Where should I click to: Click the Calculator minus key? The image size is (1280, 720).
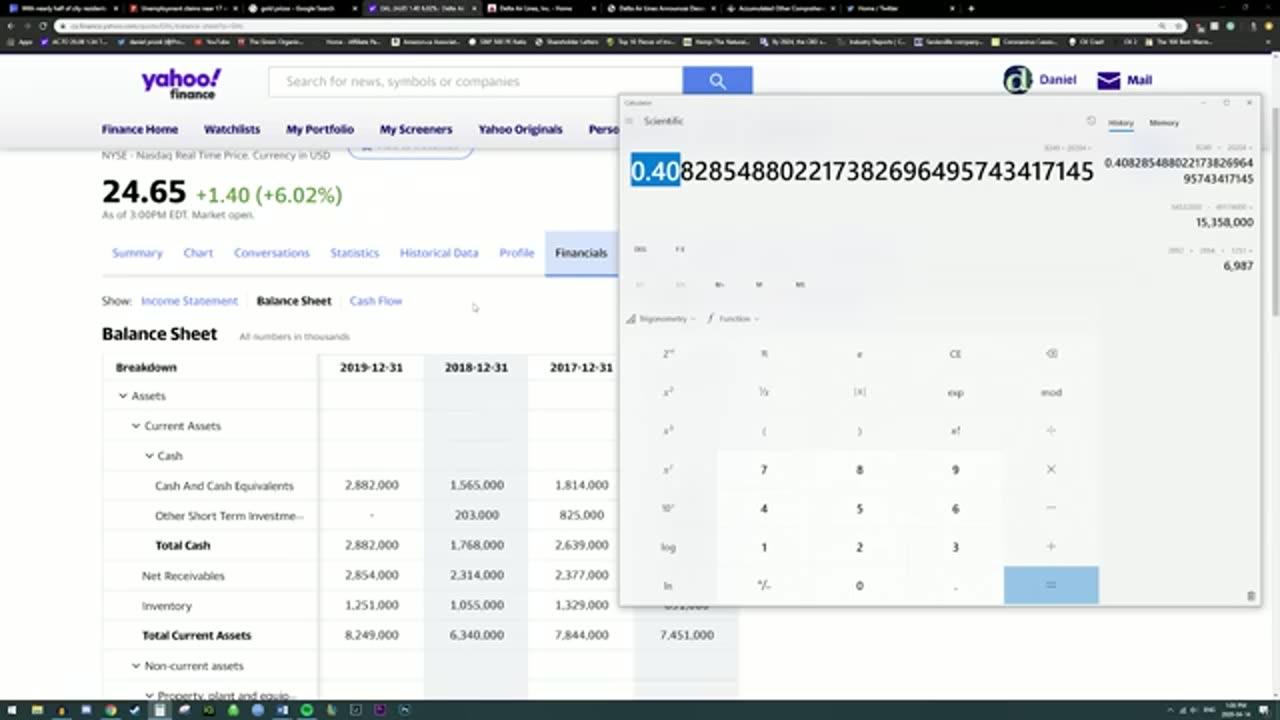(1051, 508)
